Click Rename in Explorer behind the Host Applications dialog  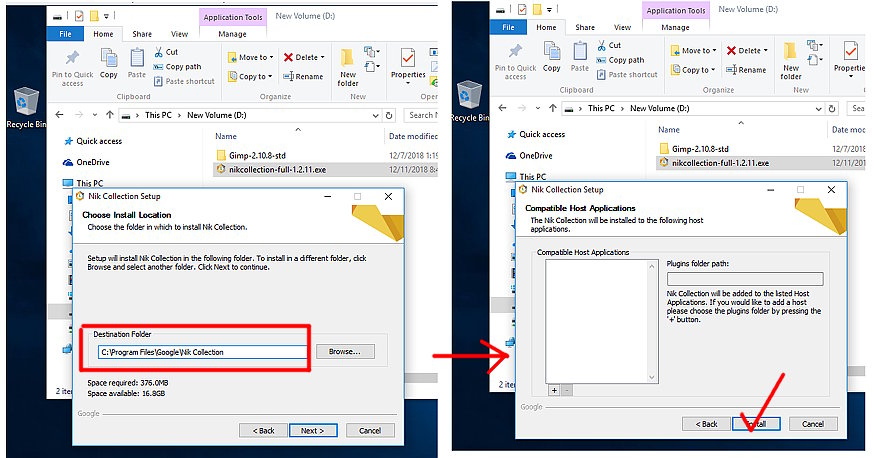click(746, 70)
